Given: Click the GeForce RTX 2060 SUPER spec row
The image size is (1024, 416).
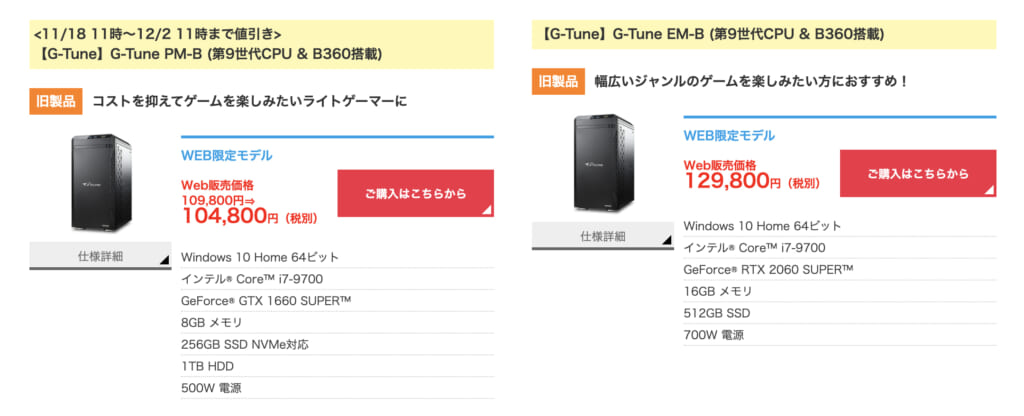Looking at the screenshot, I should click(840, 270).
